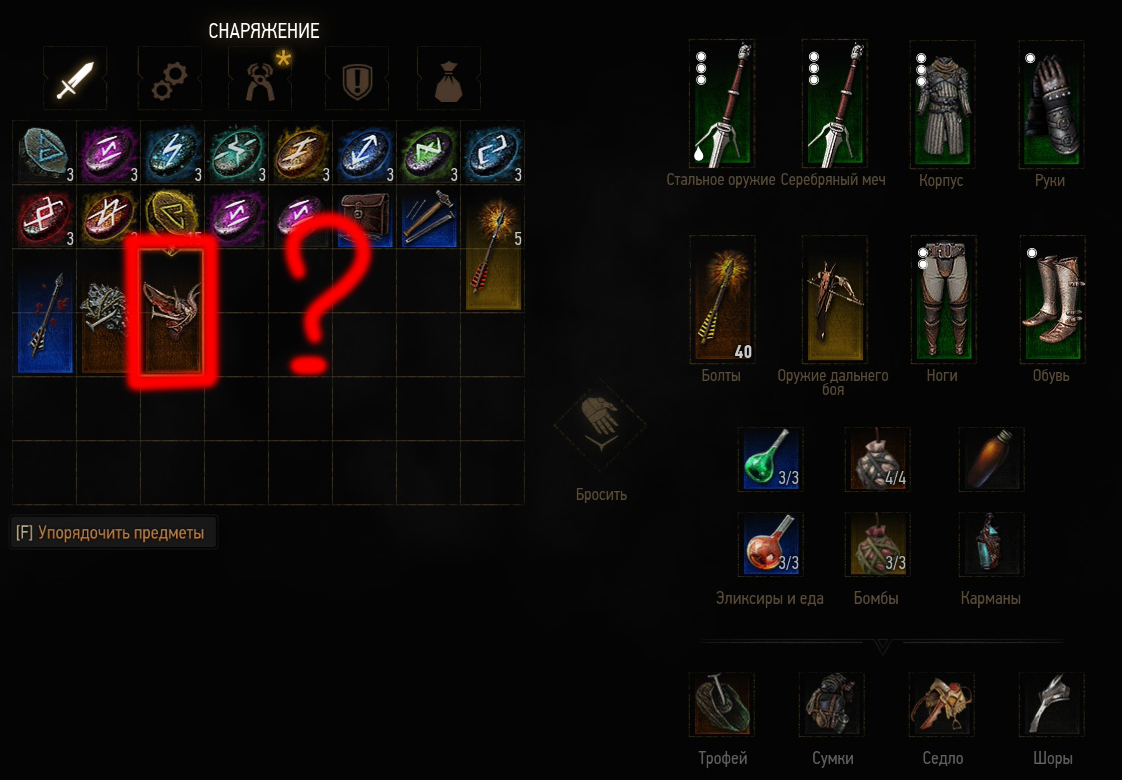Click the Ноги trousers slot
This screenshot has height=780, width=1122.
click(943, 300)
